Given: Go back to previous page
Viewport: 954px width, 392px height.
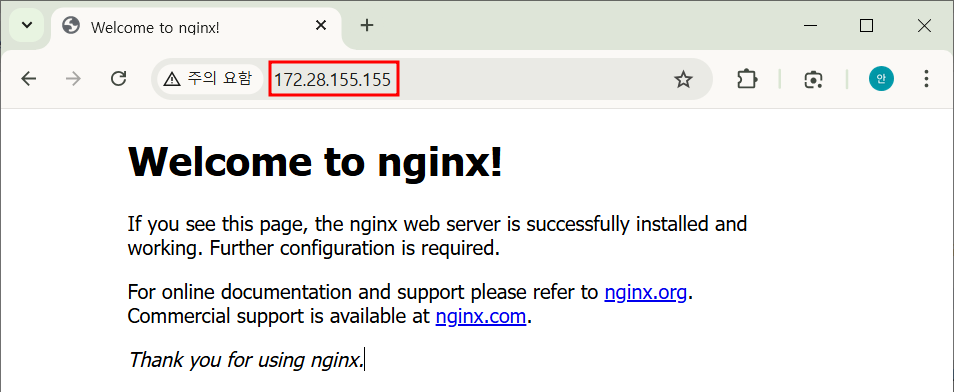Looking at the screenshot, I should [x=29, y=79].
